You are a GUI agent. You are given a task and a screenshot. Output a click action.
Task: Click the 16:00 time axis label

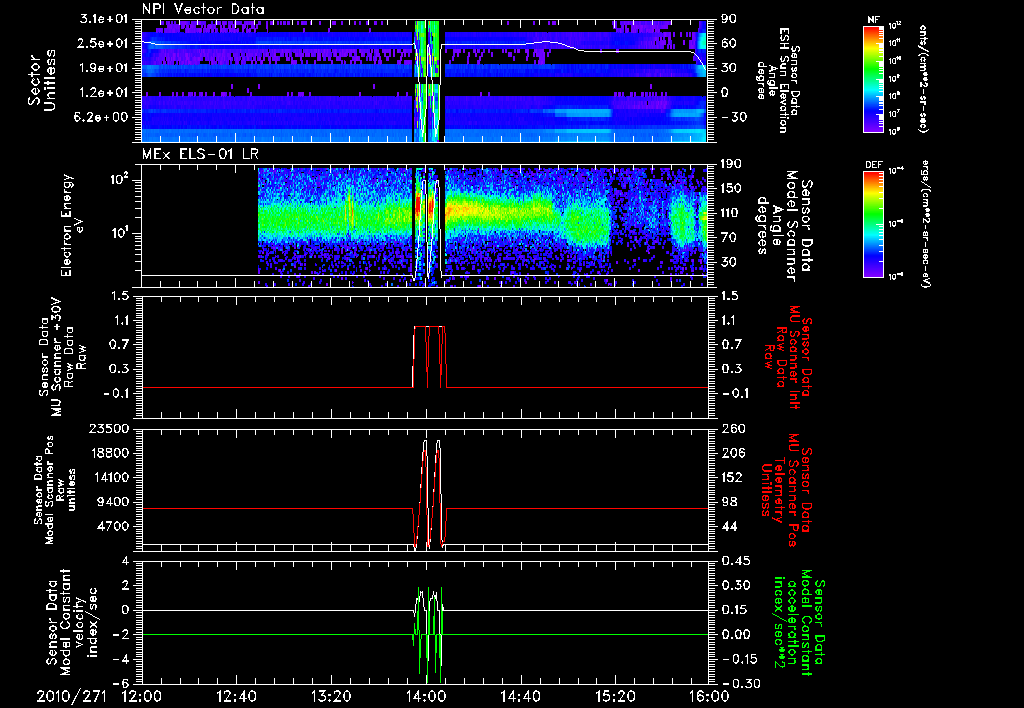709,696
